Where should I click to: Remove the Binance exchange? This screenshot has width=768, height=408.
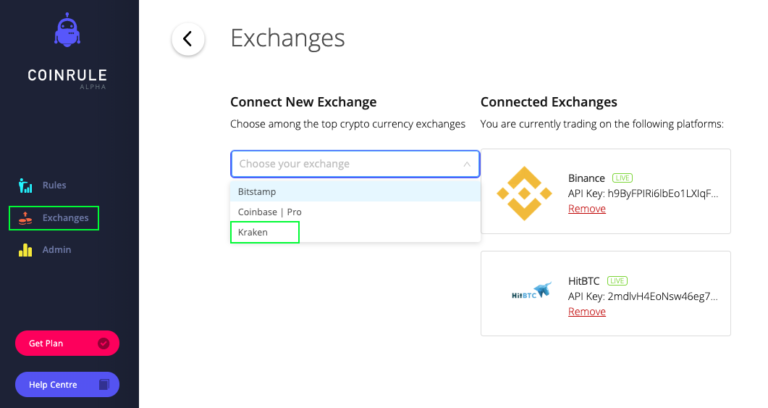point(587,209)
